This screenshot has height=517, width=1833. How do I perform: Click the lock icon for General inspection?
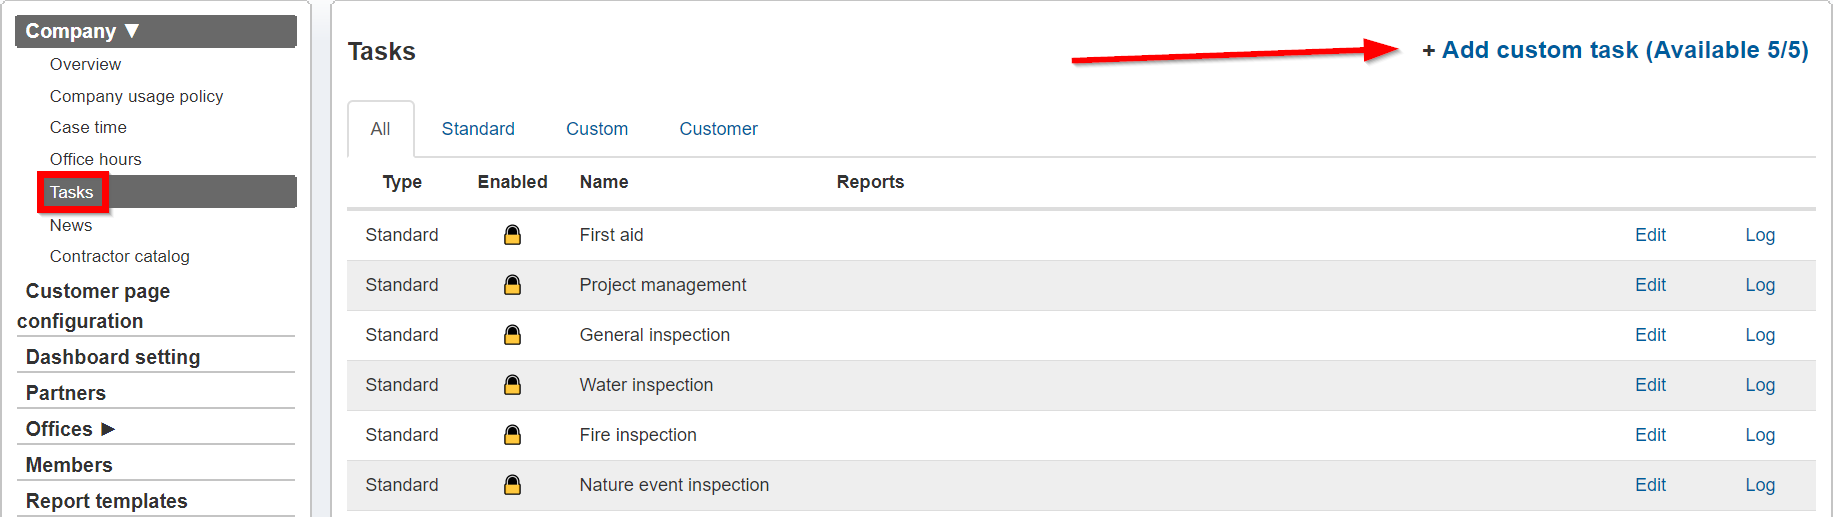[512, 335]
